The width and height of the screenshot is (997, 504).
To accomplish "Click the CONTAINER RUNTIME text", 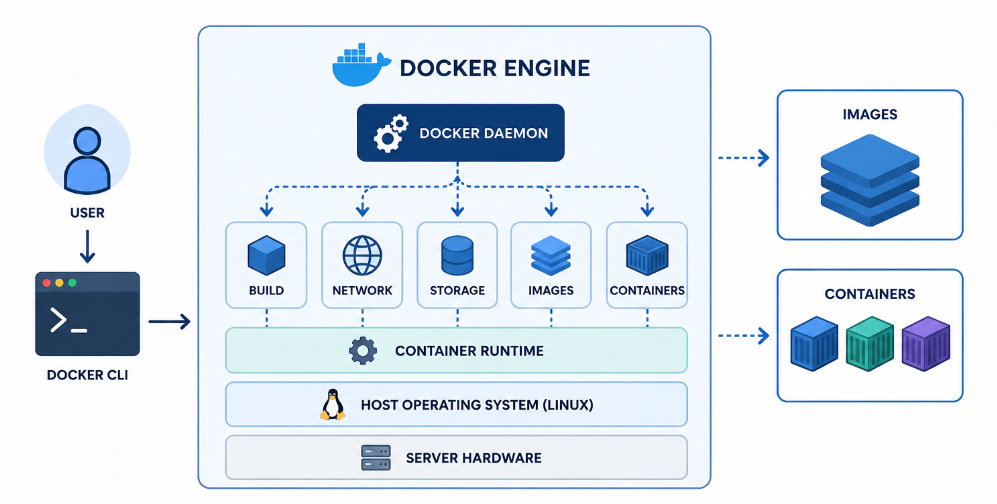I will point(469,351).
